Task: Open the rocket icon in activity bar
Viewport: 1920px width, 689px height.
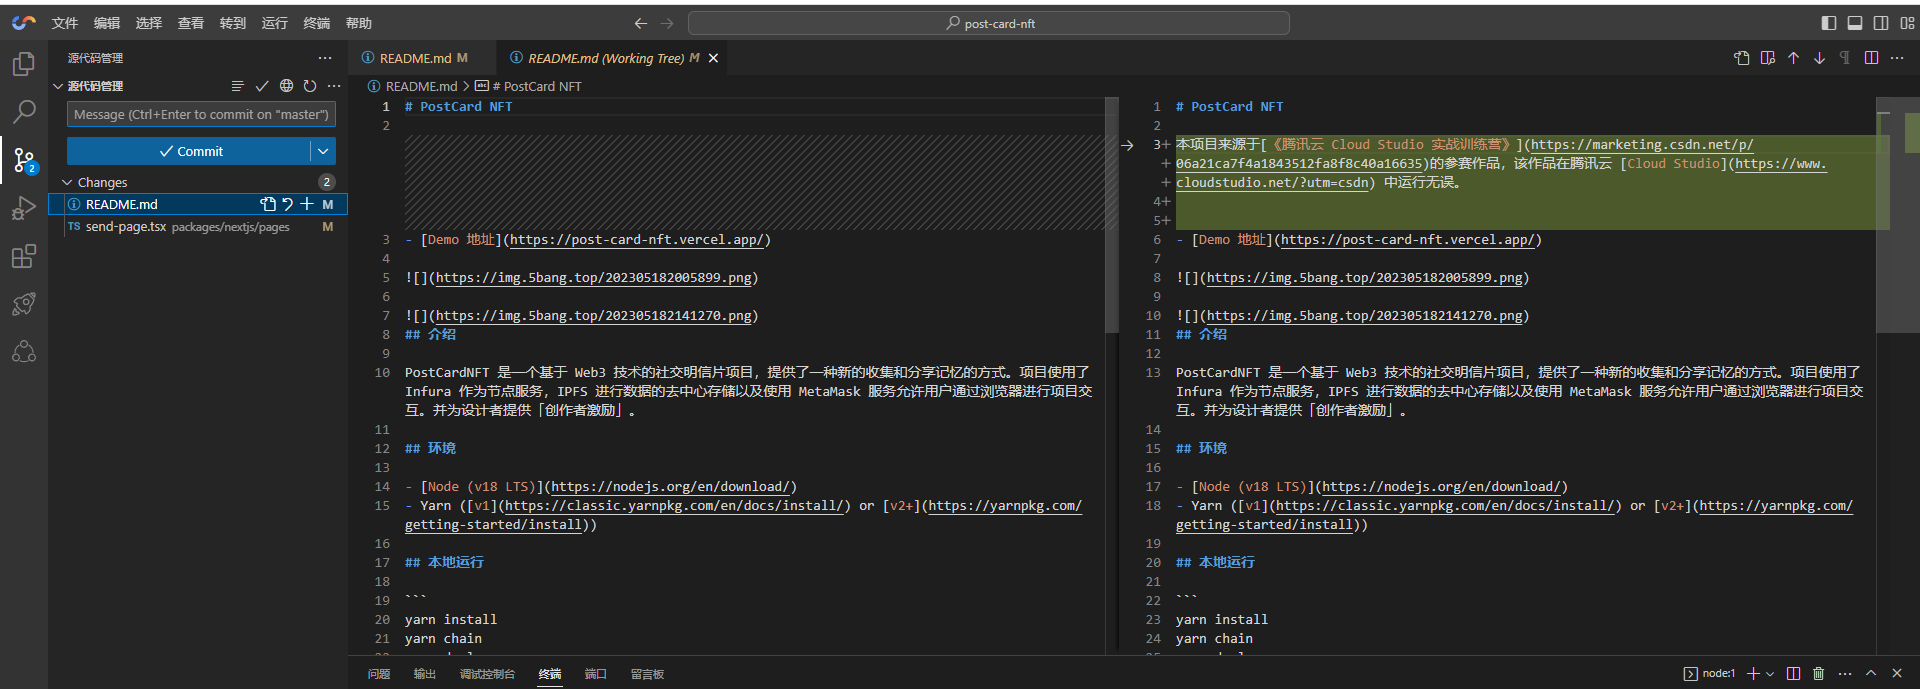Action: pyautogui.click(x=24, y=304)
